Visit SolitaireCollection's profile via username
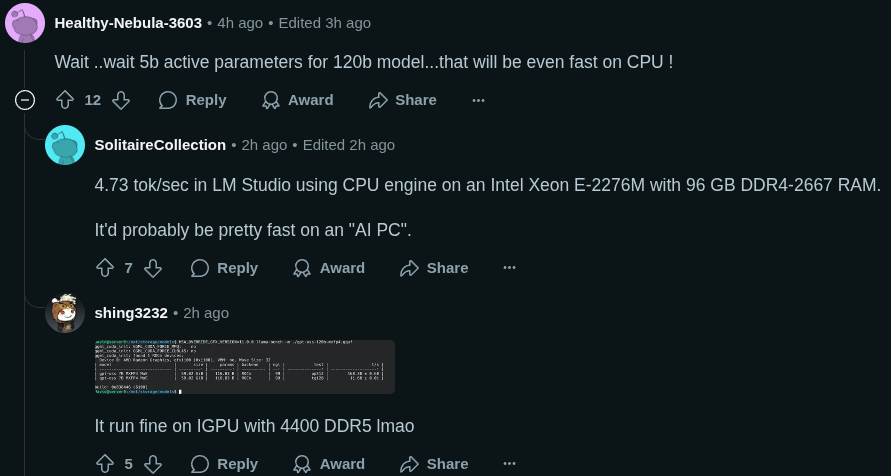The image size is (891, 476). 160,145
